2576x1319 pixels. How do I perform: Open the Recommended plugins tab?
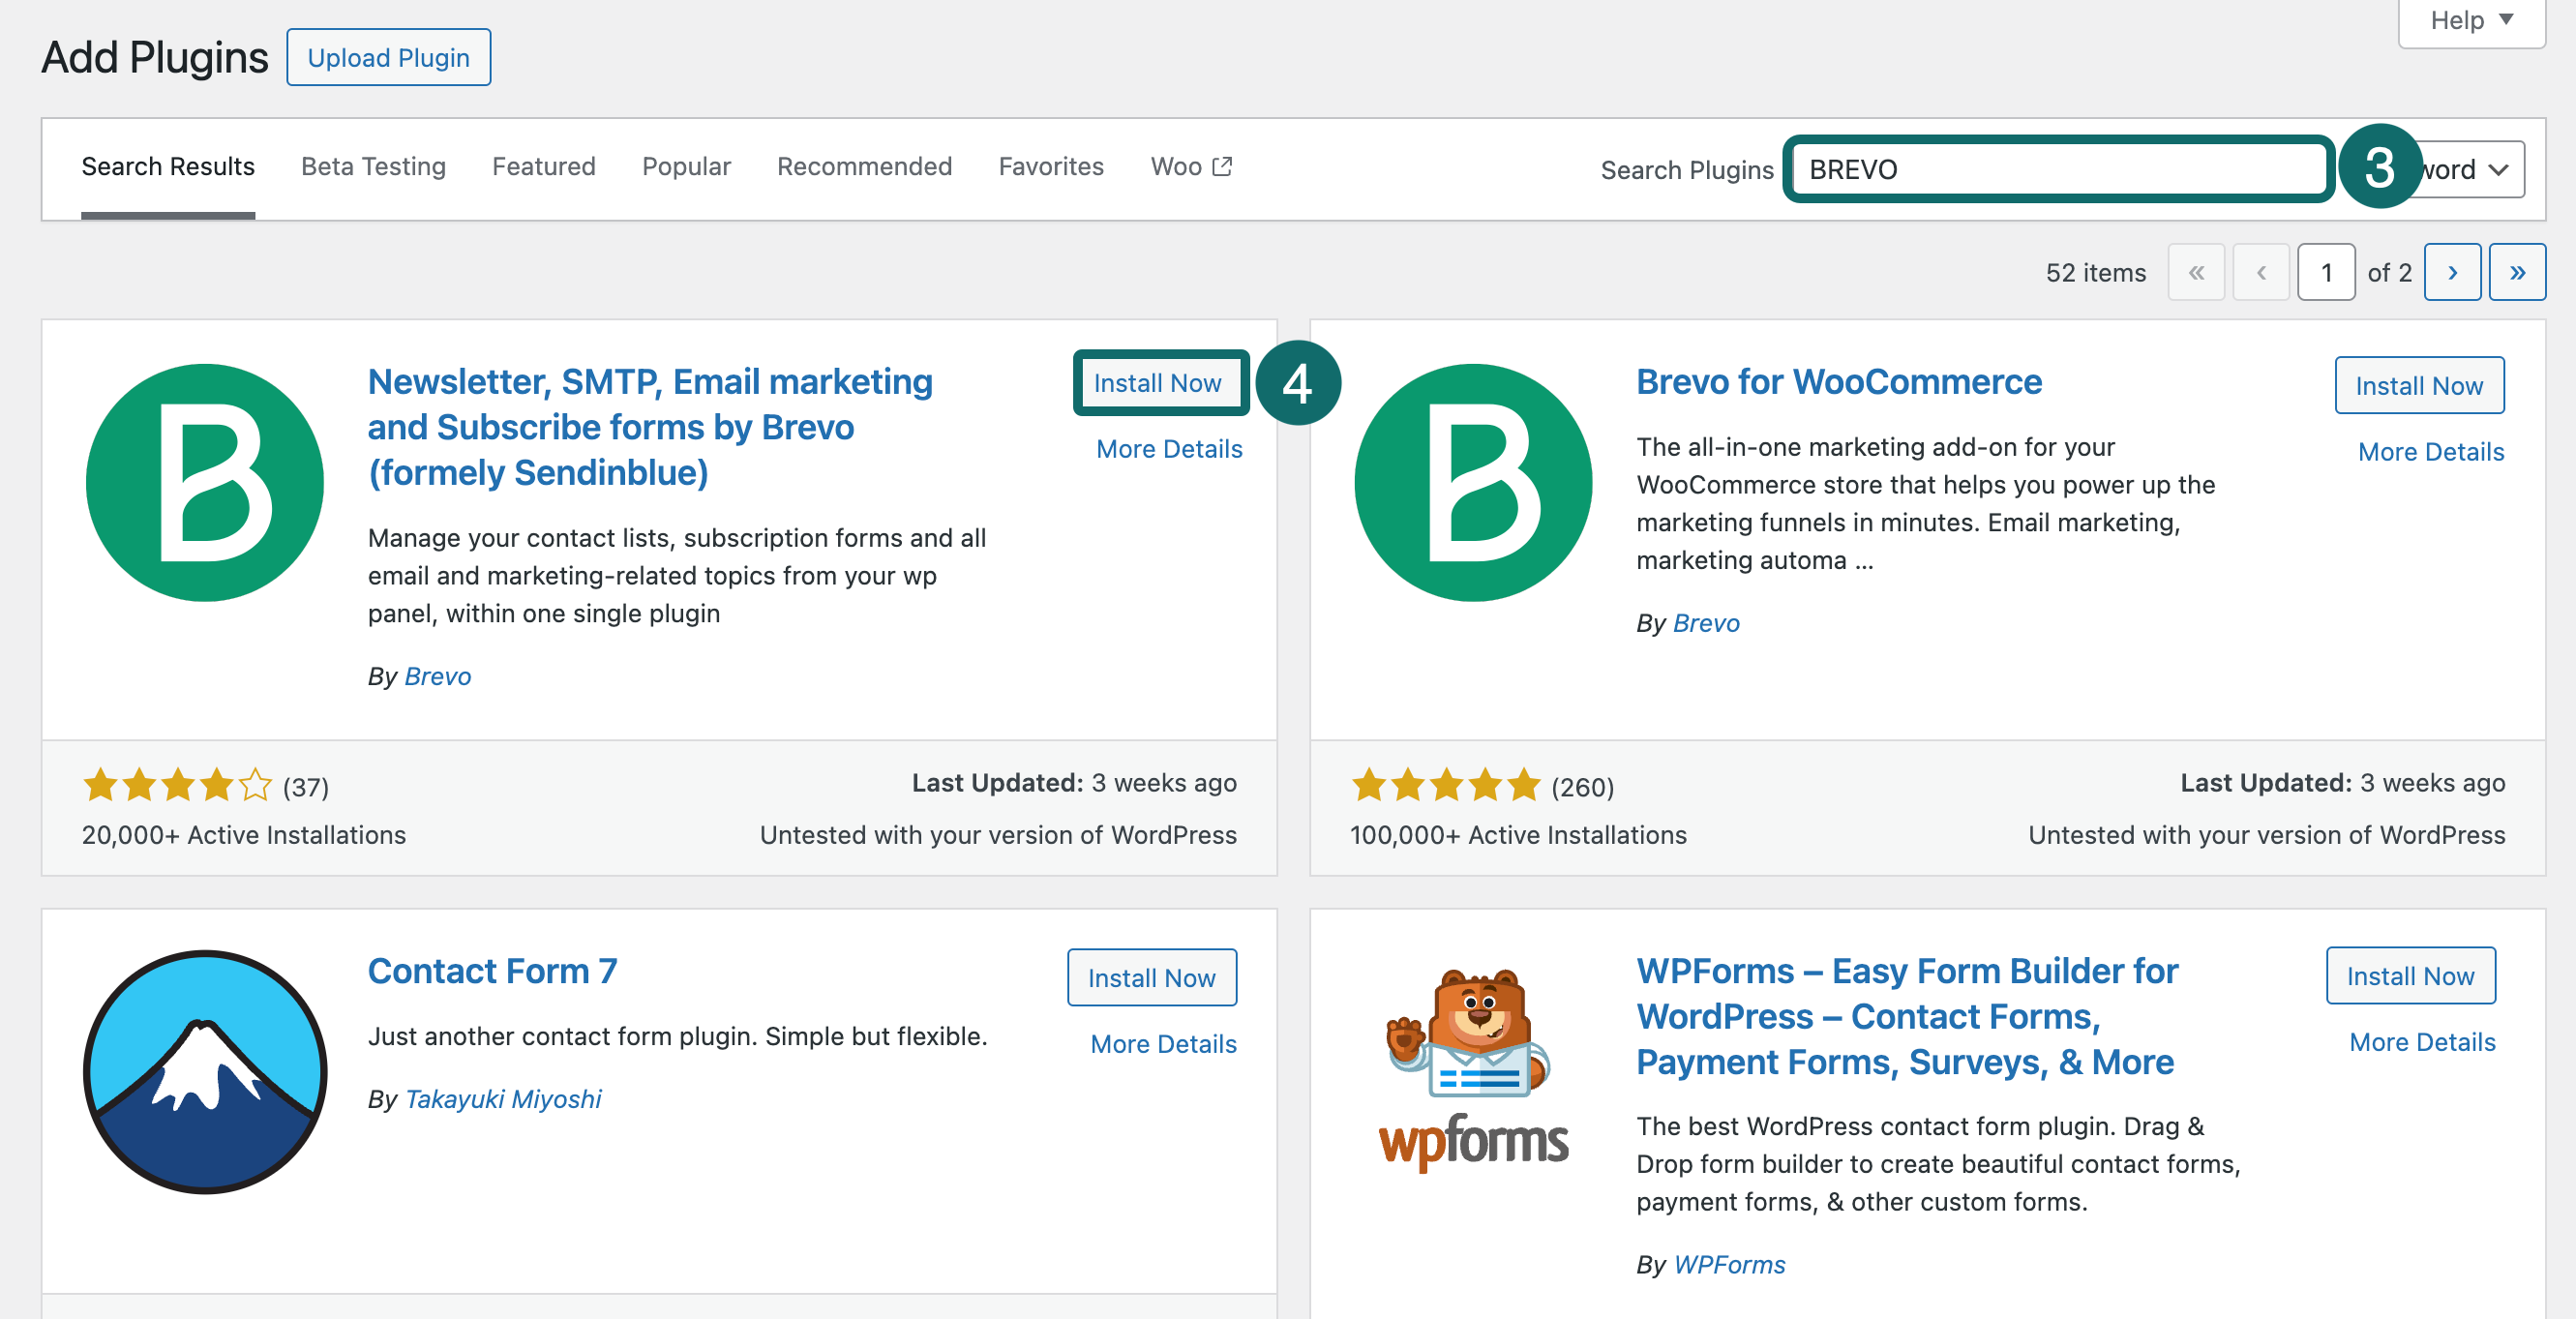tap(864, 166)
